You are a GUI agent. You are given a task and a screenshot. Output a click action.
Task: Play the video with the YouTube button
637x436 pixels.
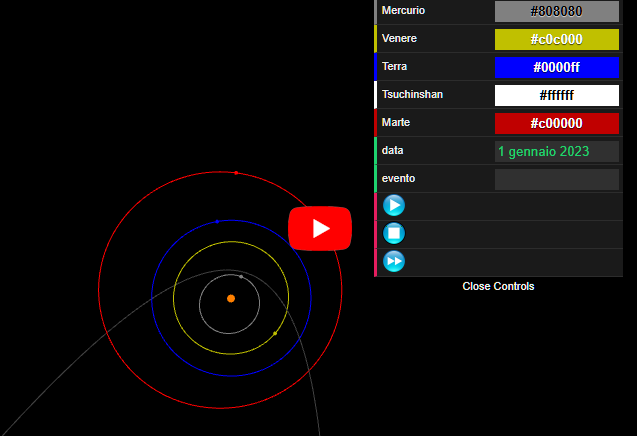coord(320,228)
